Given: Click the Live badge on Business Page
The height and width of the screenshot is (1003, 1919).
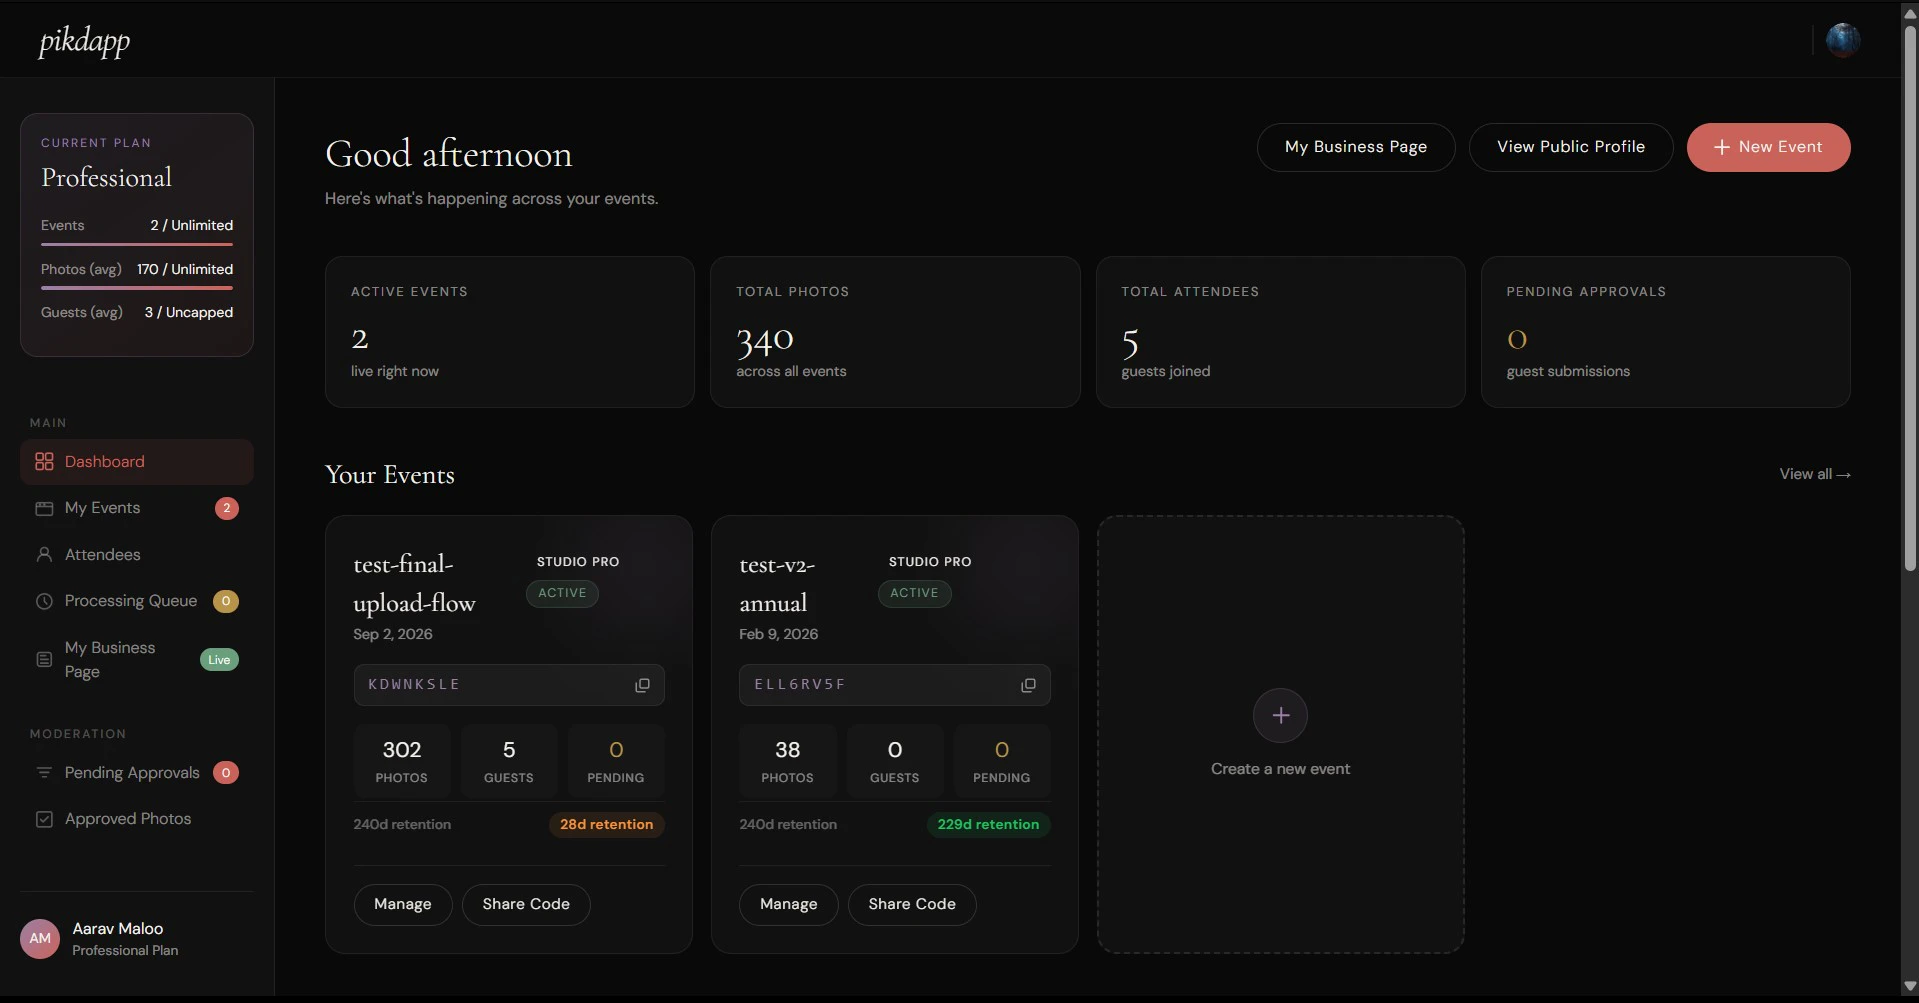Looking at the screenshot, I should tap(219, 660).
